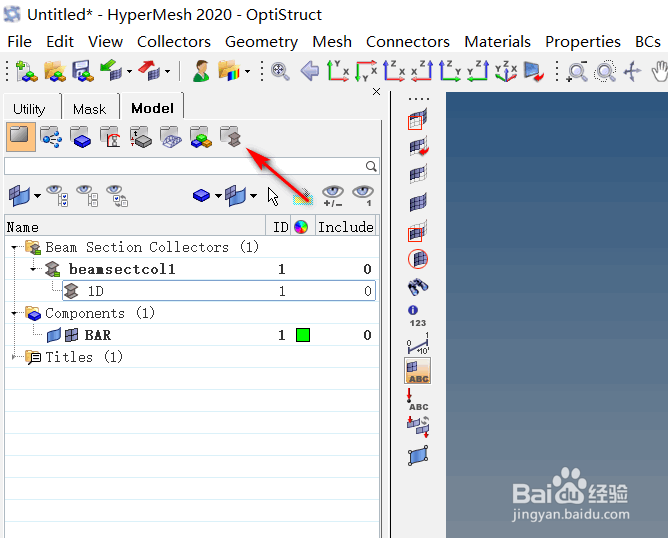Click the New Model toolbar icon
668x538 pixels.
tap(26, 71)
